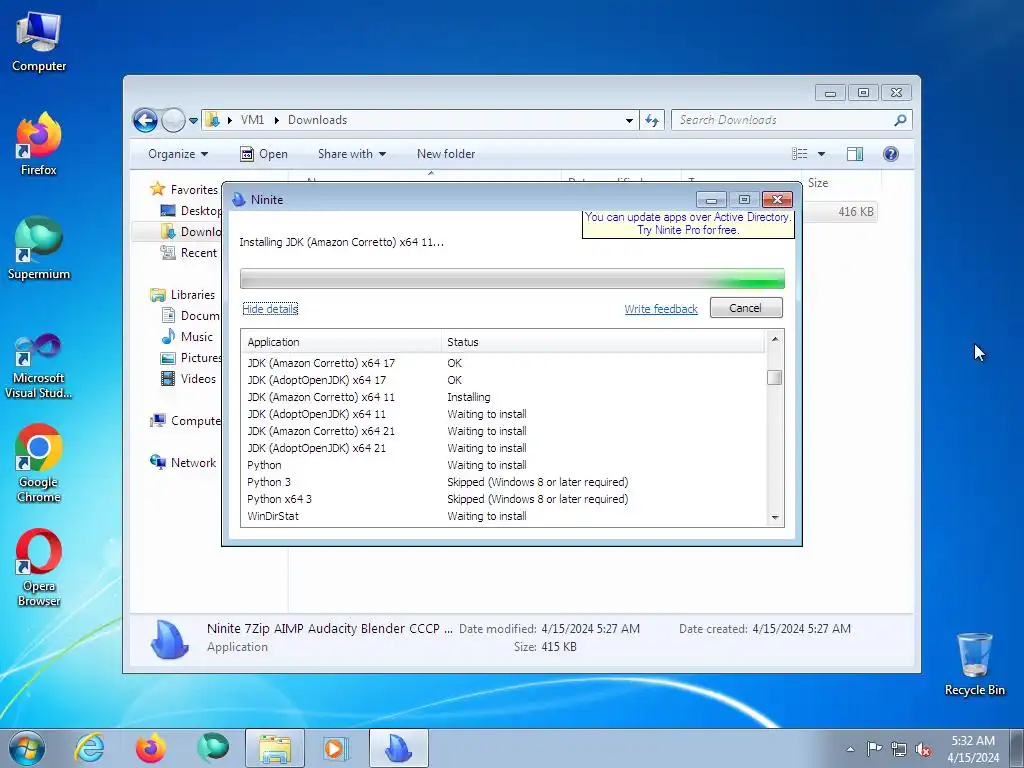
Task: Click the clock in the taskbar
Action: 973,749
